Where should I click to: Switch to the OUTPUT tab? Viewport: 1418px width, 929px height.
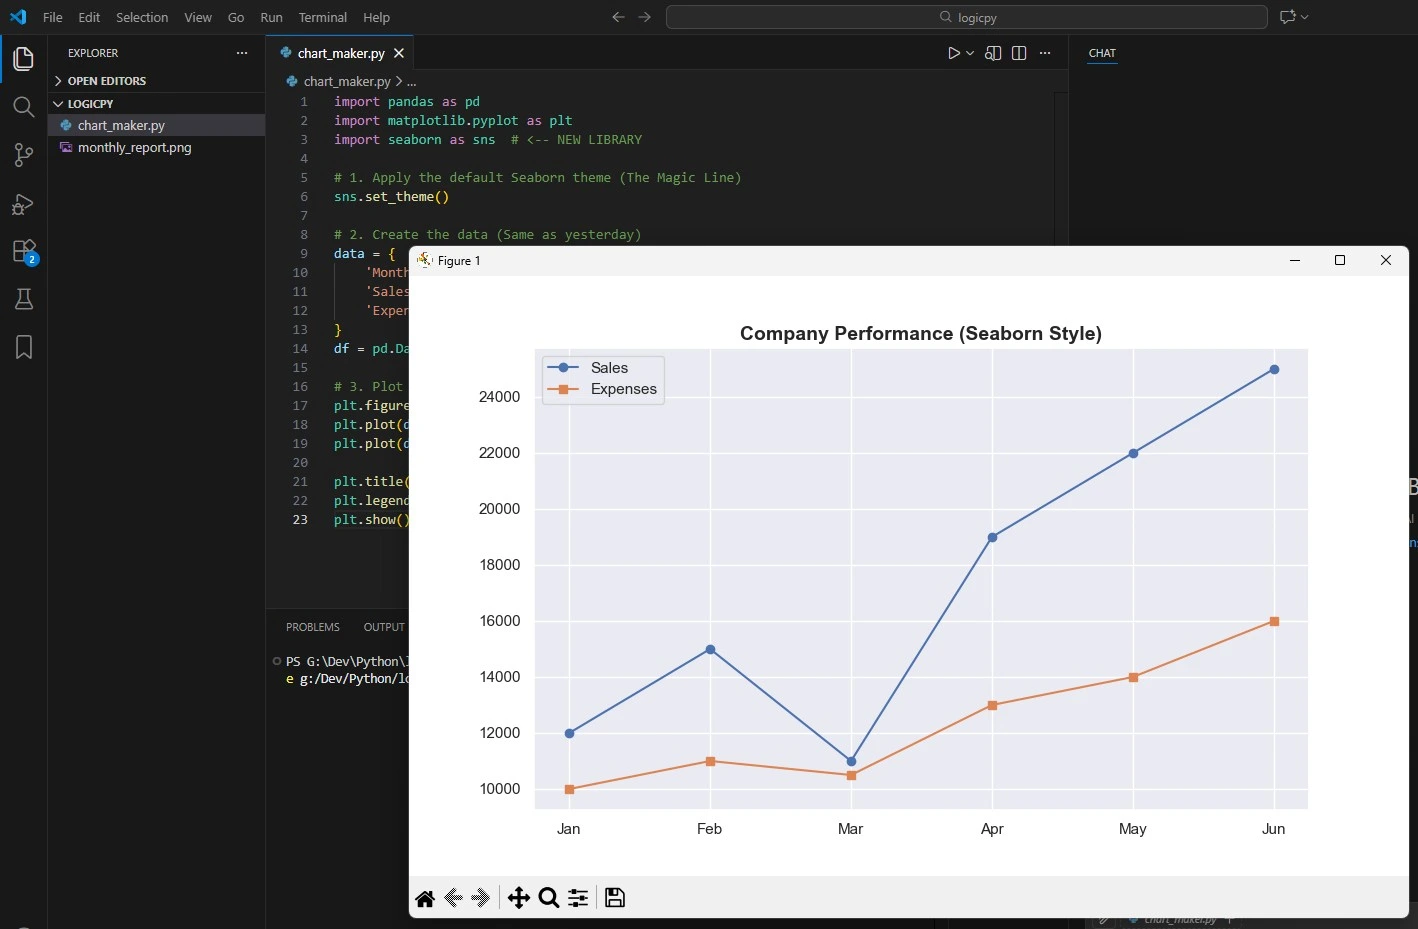[383, 627]
